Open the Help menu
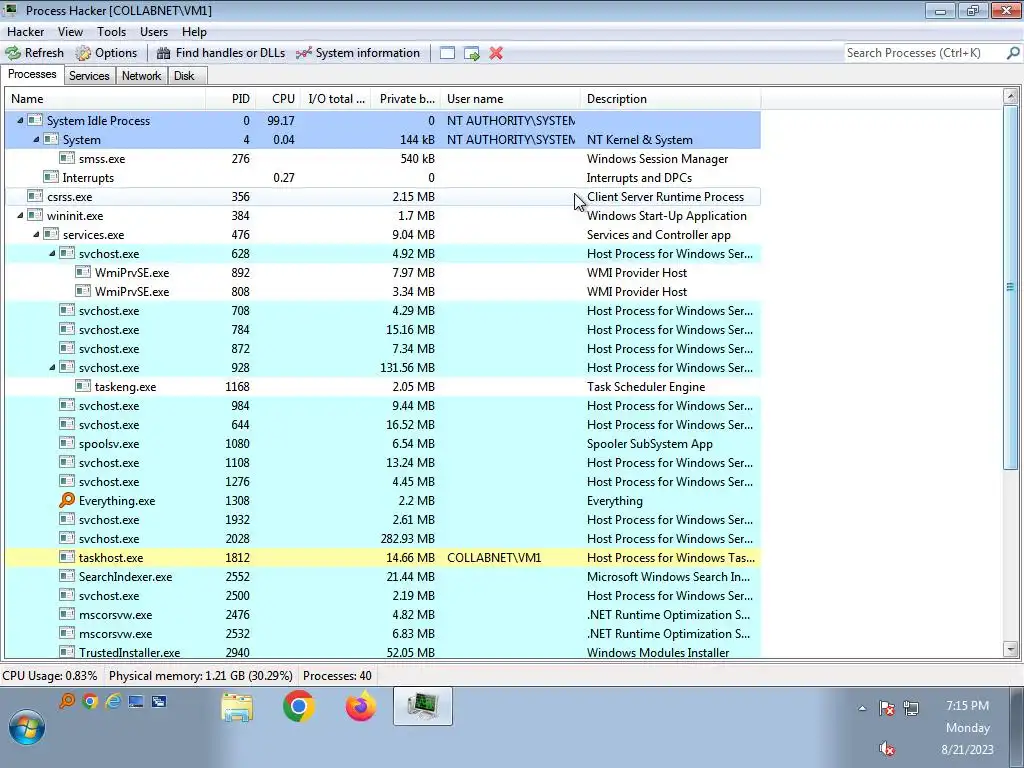 (x=194, y=31)
